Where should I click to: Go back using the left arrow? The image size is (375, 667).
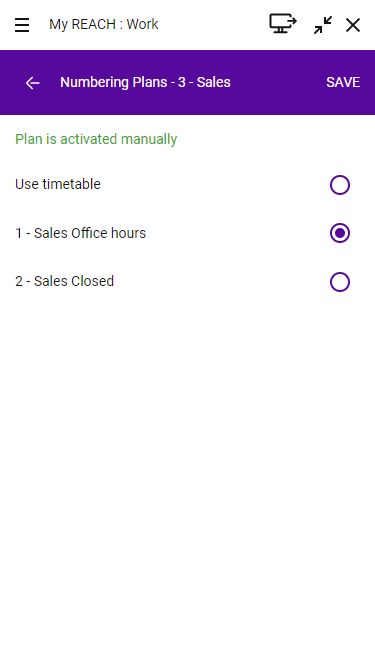click(32, 83)
